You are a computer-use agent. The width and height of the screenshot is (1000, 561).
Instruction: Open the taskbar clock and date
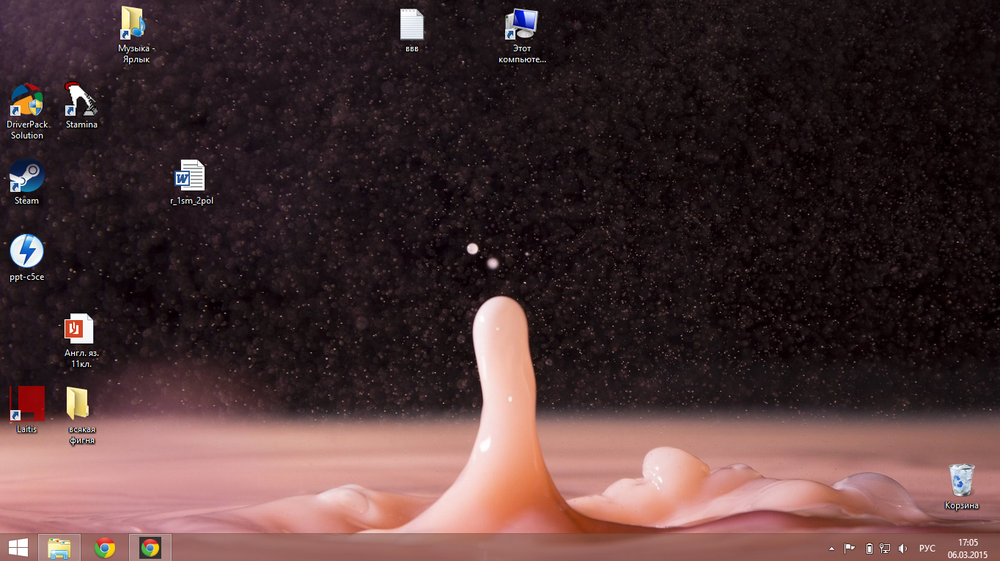point(967,548)
